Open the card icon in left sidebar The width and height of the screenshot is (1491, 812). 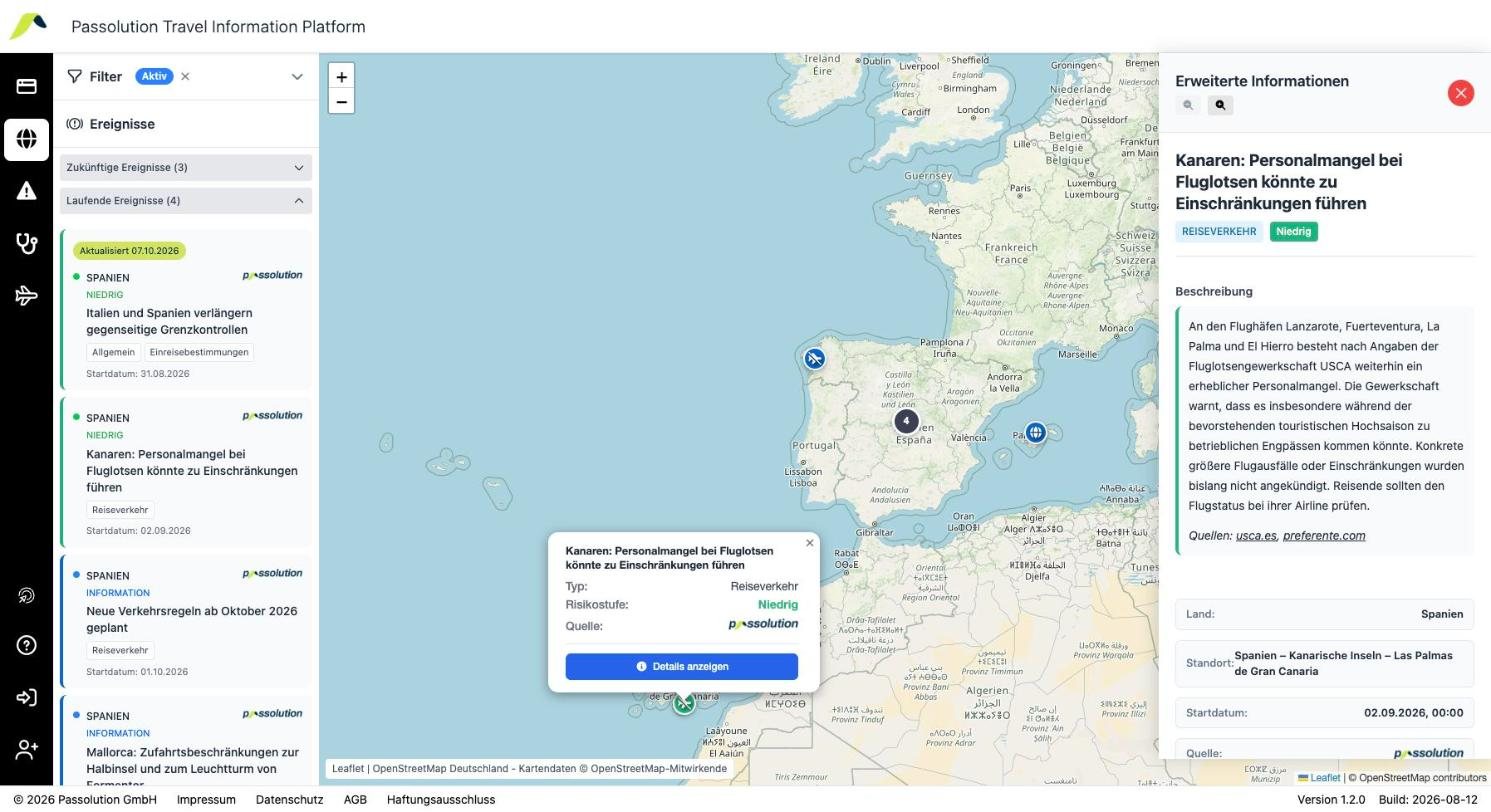26,86
